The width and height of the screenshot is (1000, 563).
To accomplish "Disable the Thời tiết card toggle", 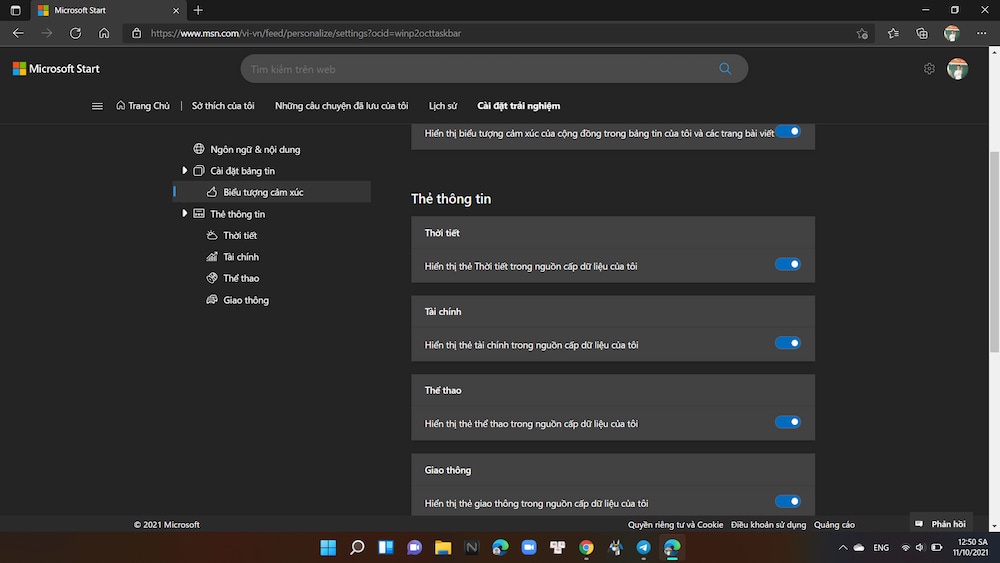I will click(x=788, y=265).
